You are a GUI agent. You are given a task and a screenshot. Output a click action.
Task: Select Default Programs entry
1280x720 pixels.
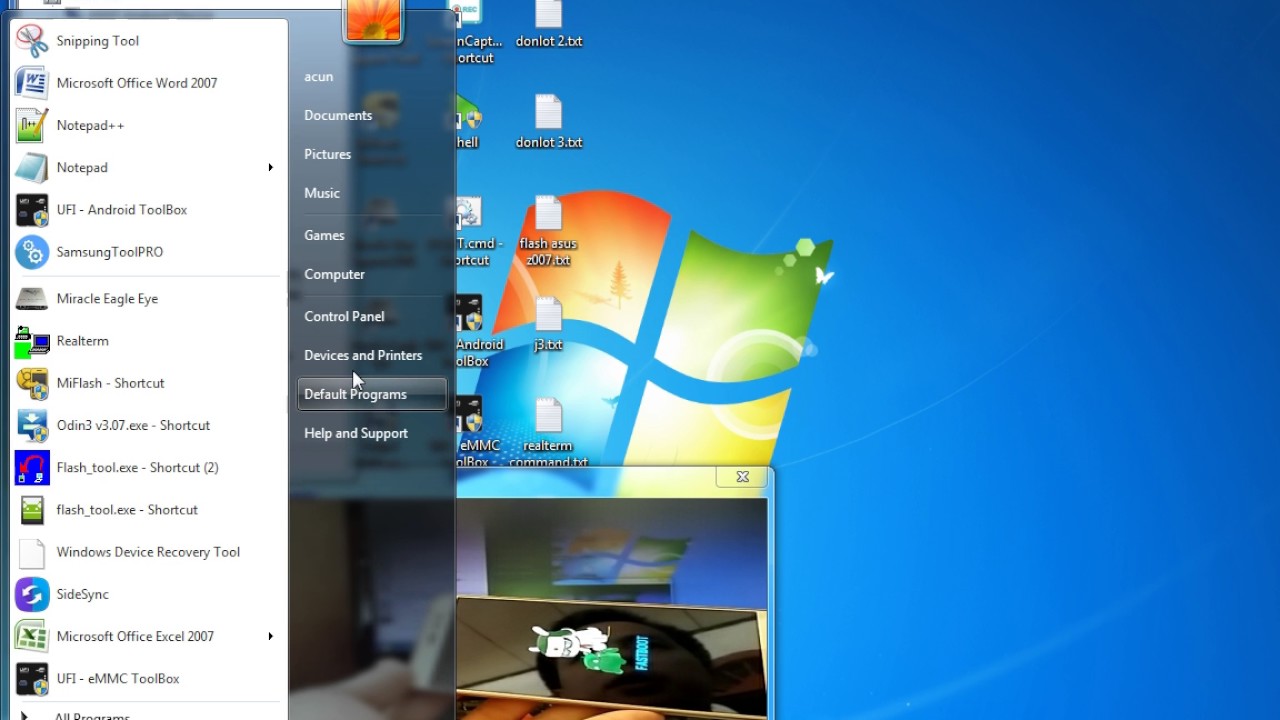pyautogui.click(x=372, y=394)
